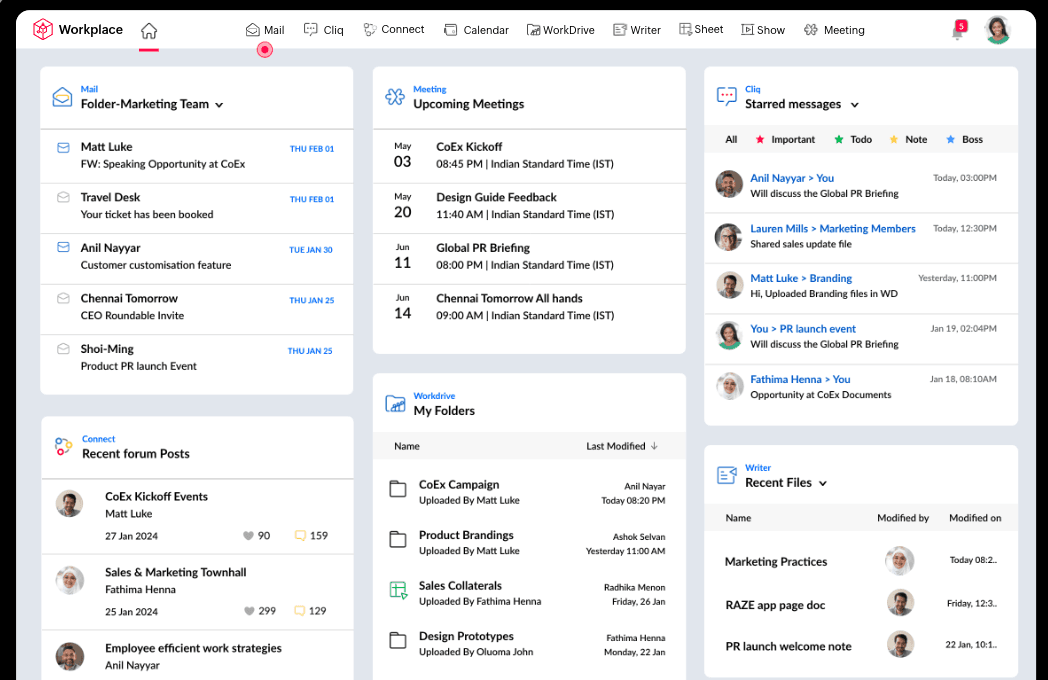
Task: Open Mail from the top navigation
Action: [x=265, y=30]
